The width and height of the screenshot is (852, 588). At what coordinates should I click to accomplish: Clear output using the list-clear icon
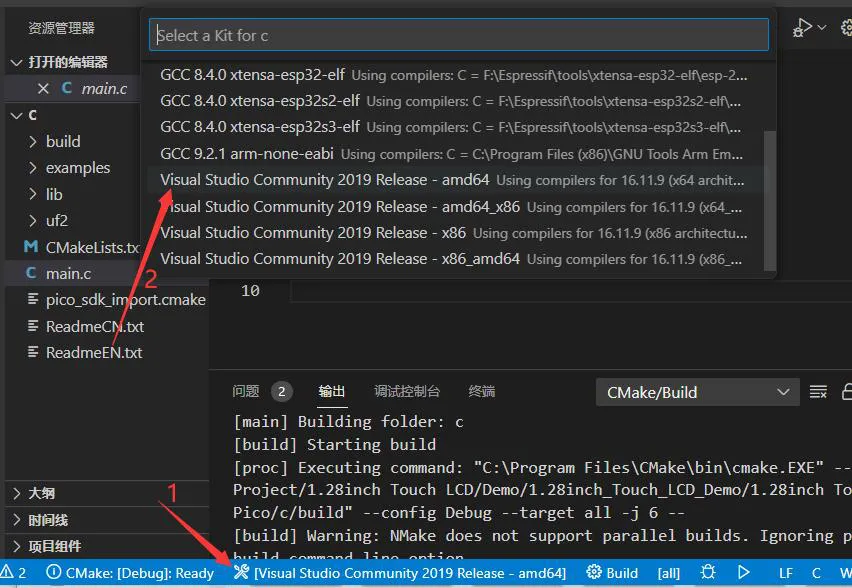tap(818, 392)
